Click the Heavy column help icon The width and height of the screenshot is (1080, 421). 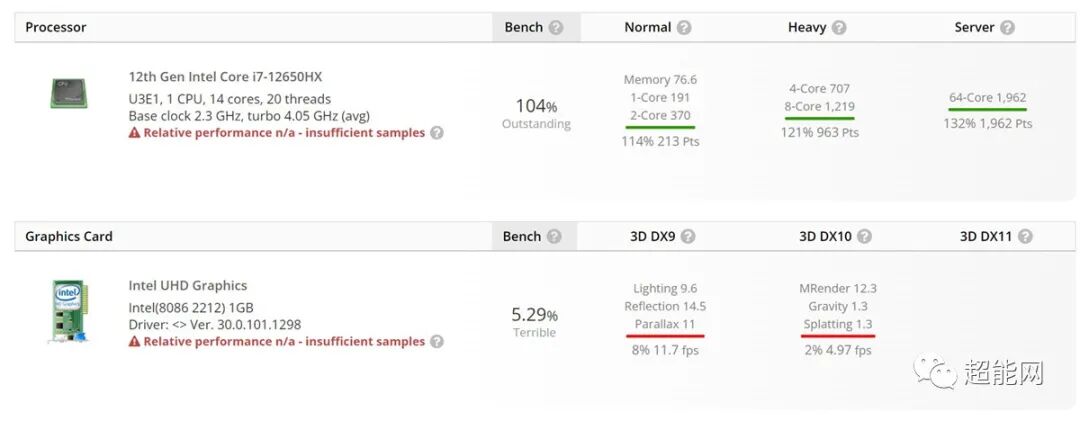839,28
